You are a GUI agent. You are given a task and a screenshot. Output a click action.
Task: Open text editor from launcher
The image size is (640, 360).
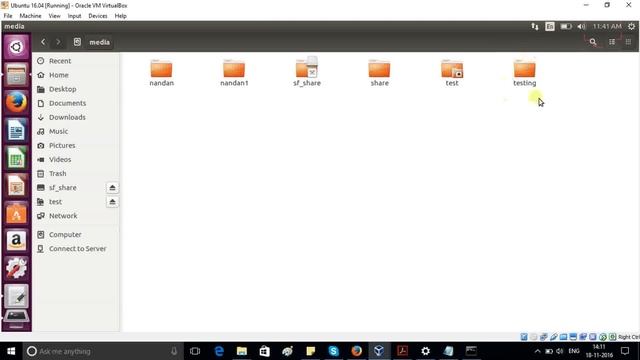[x=16, y=296]
